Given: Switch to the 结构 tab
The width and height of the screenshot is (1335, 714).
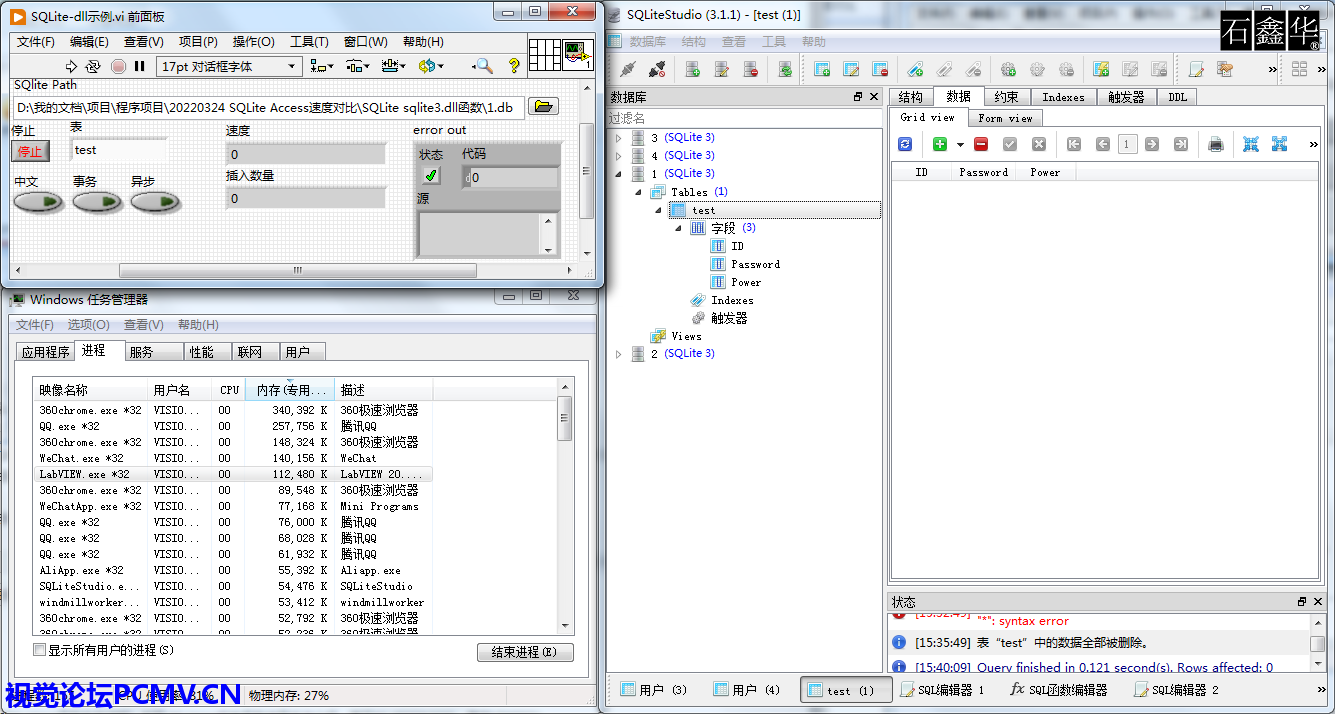Looking at the screenshot, I should [x=910, y=97].
